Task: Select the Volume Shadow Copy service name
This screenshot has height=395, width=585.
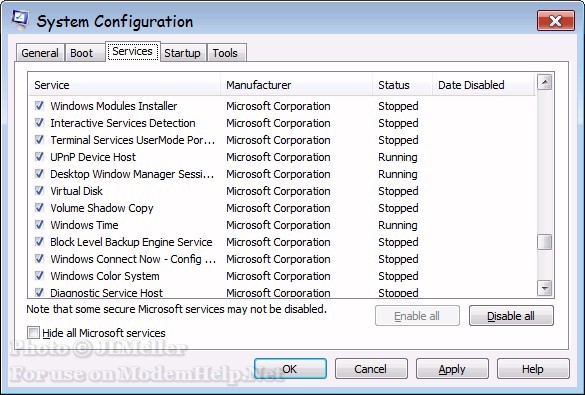Action: coord(102,208)
